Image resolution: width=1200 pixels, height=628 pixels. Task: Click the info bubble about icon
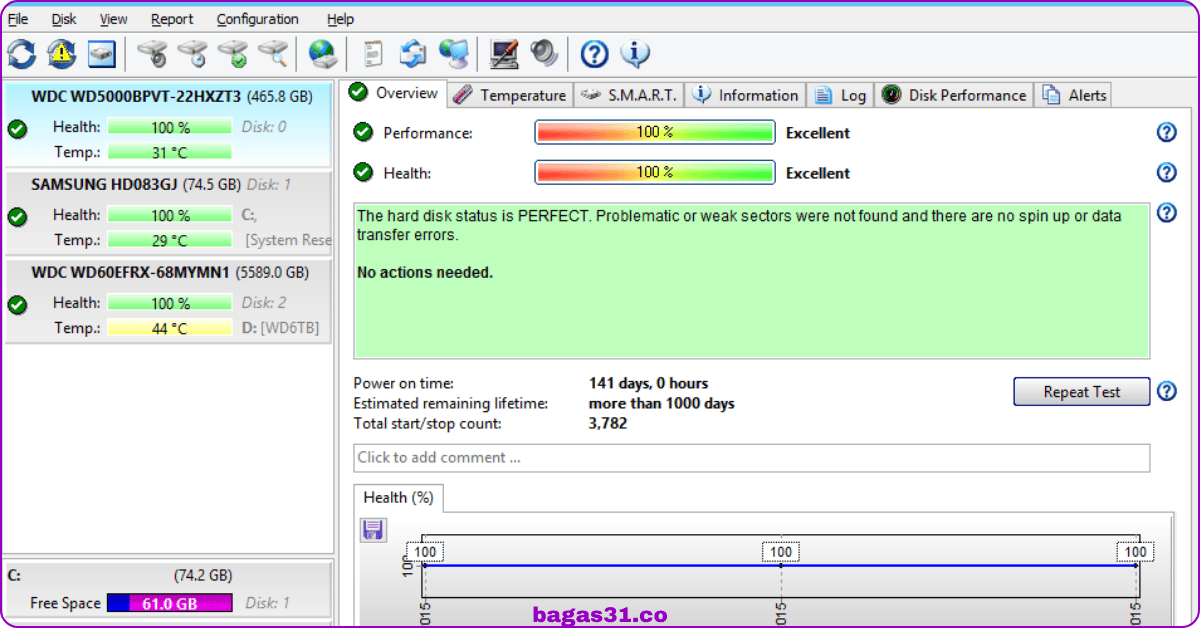(x=635, y=53)
